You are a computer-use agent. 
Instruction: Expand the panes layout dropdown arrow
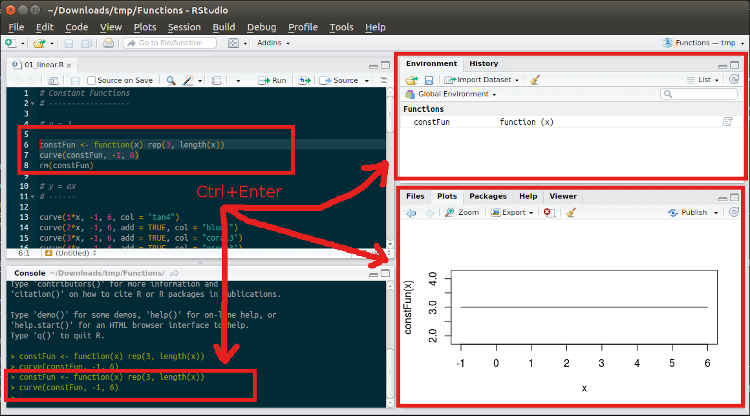[245, 44]
